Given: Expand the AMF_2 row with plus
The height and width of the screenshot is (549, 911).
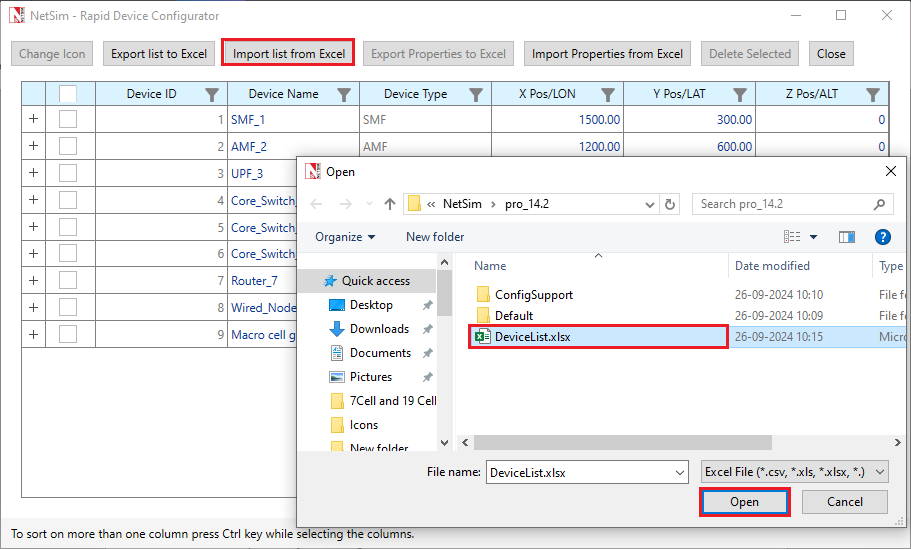Looking at the screenshot, I should click(x=34, y=145).
